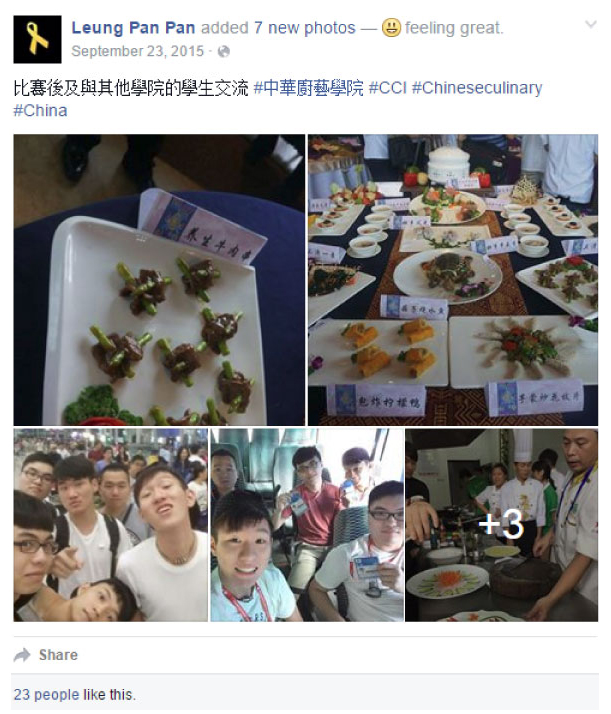Click the public globe privacy icon

point(224,51)
